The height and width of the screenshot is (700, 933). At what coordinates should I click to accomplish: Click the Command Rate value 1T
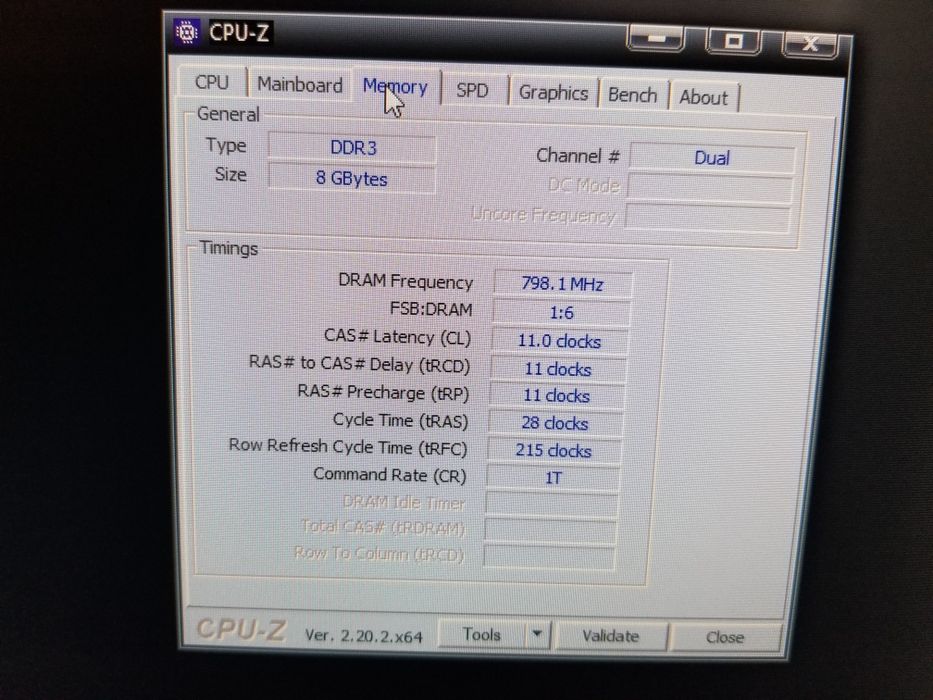point(553,478)
